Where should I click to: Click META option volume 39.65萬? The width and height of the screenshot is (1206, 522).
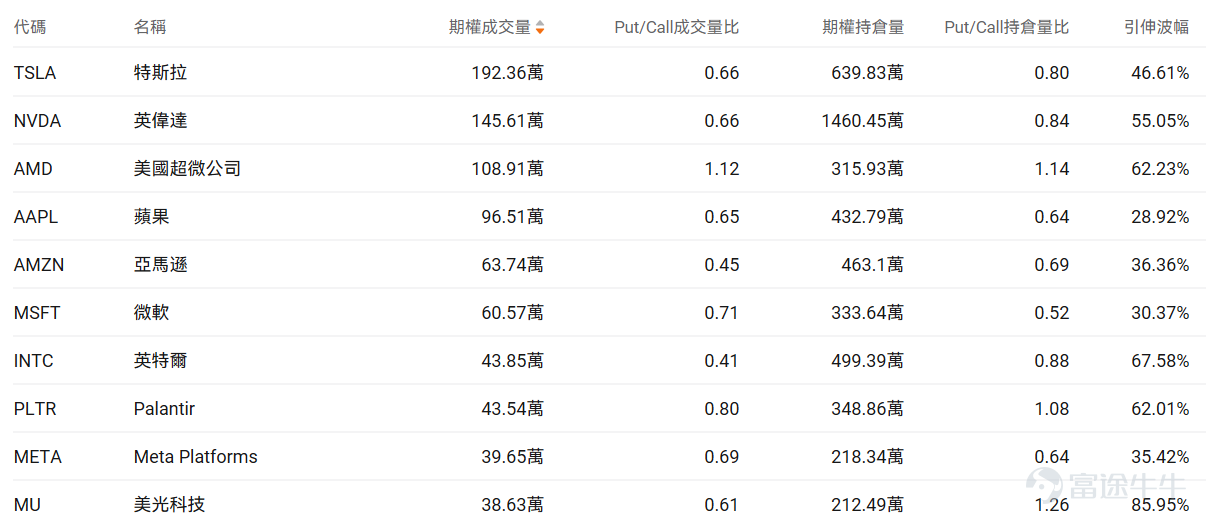pos(513,457)
